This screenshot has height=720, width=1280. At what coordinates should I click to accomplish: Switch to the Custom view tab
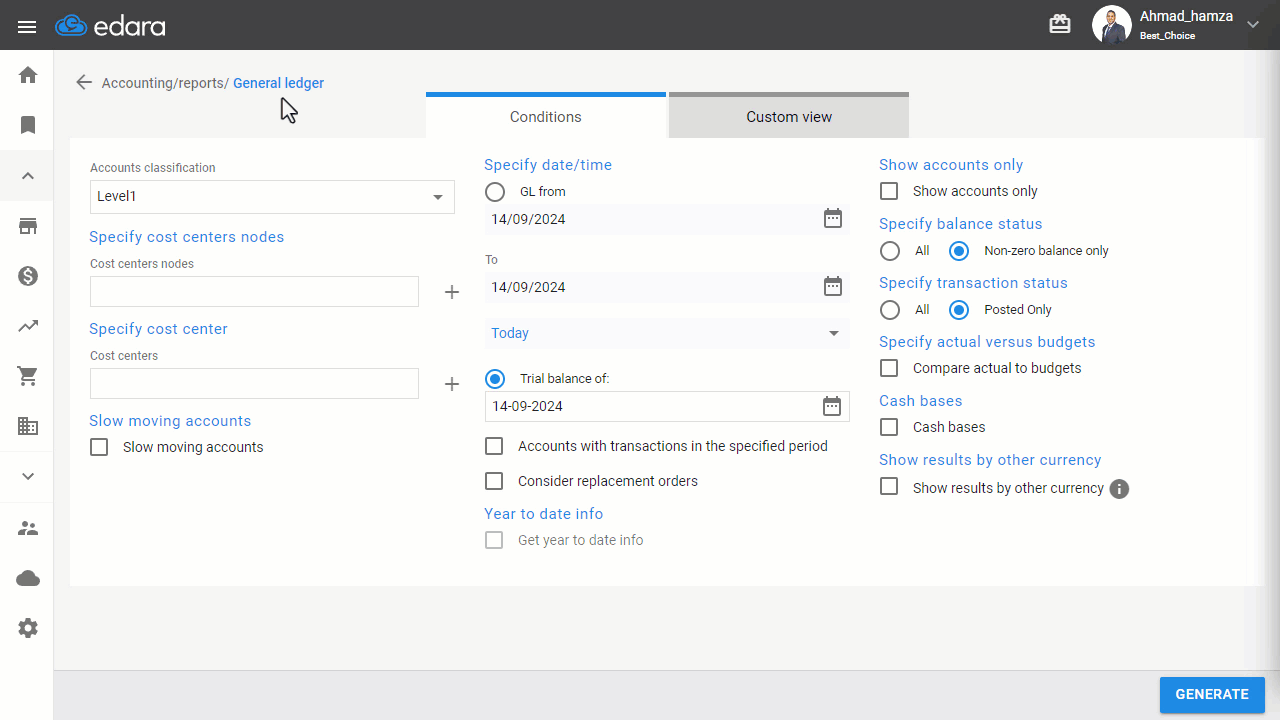[789, 115]
